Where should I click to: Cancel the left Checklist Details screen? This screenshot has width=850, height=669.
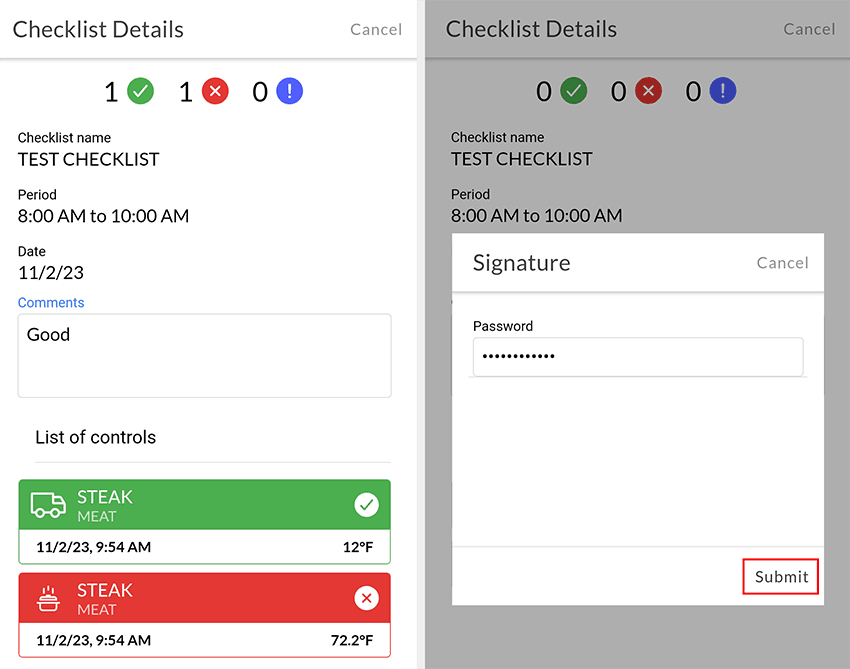pos(376,29)
